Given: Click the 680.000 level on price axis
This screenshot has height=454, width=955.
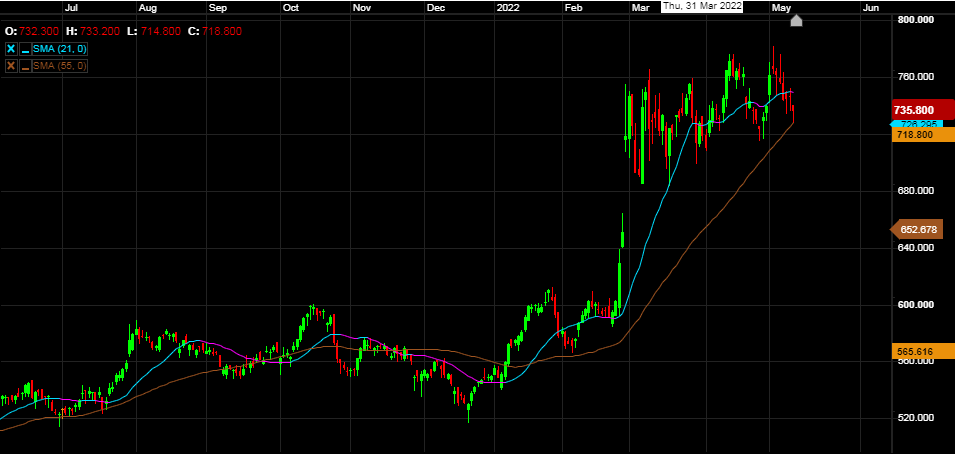Looking at the screenshot, I should [x=916, y=191].
